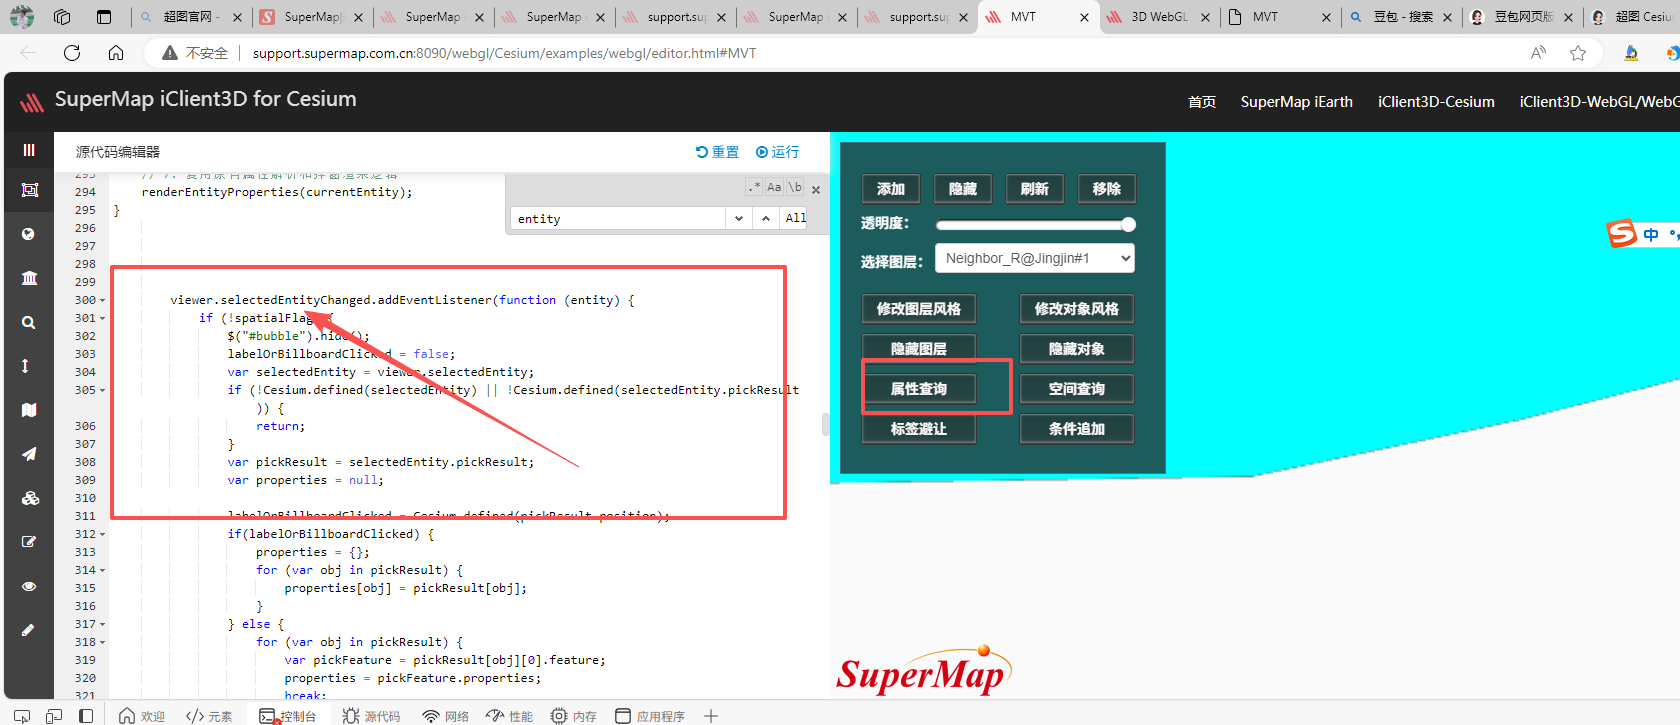Collapse code fold at line 300
Image resolution: width=1680 pixels, height=725 pixels.
click(103, 301)
